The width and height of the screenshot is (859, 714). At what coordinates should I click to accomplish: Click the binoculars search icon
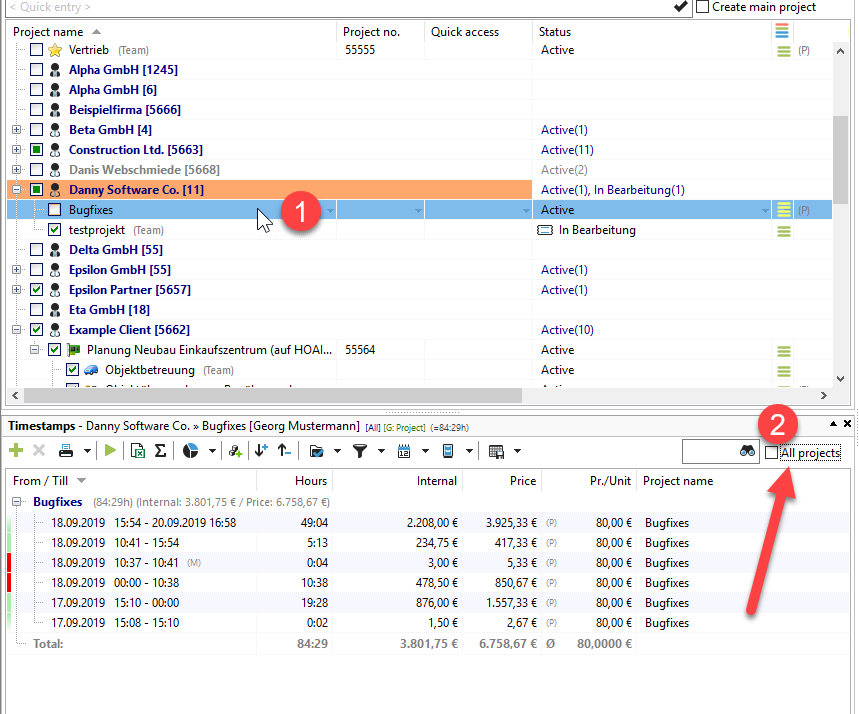click(x=748, y=452)
